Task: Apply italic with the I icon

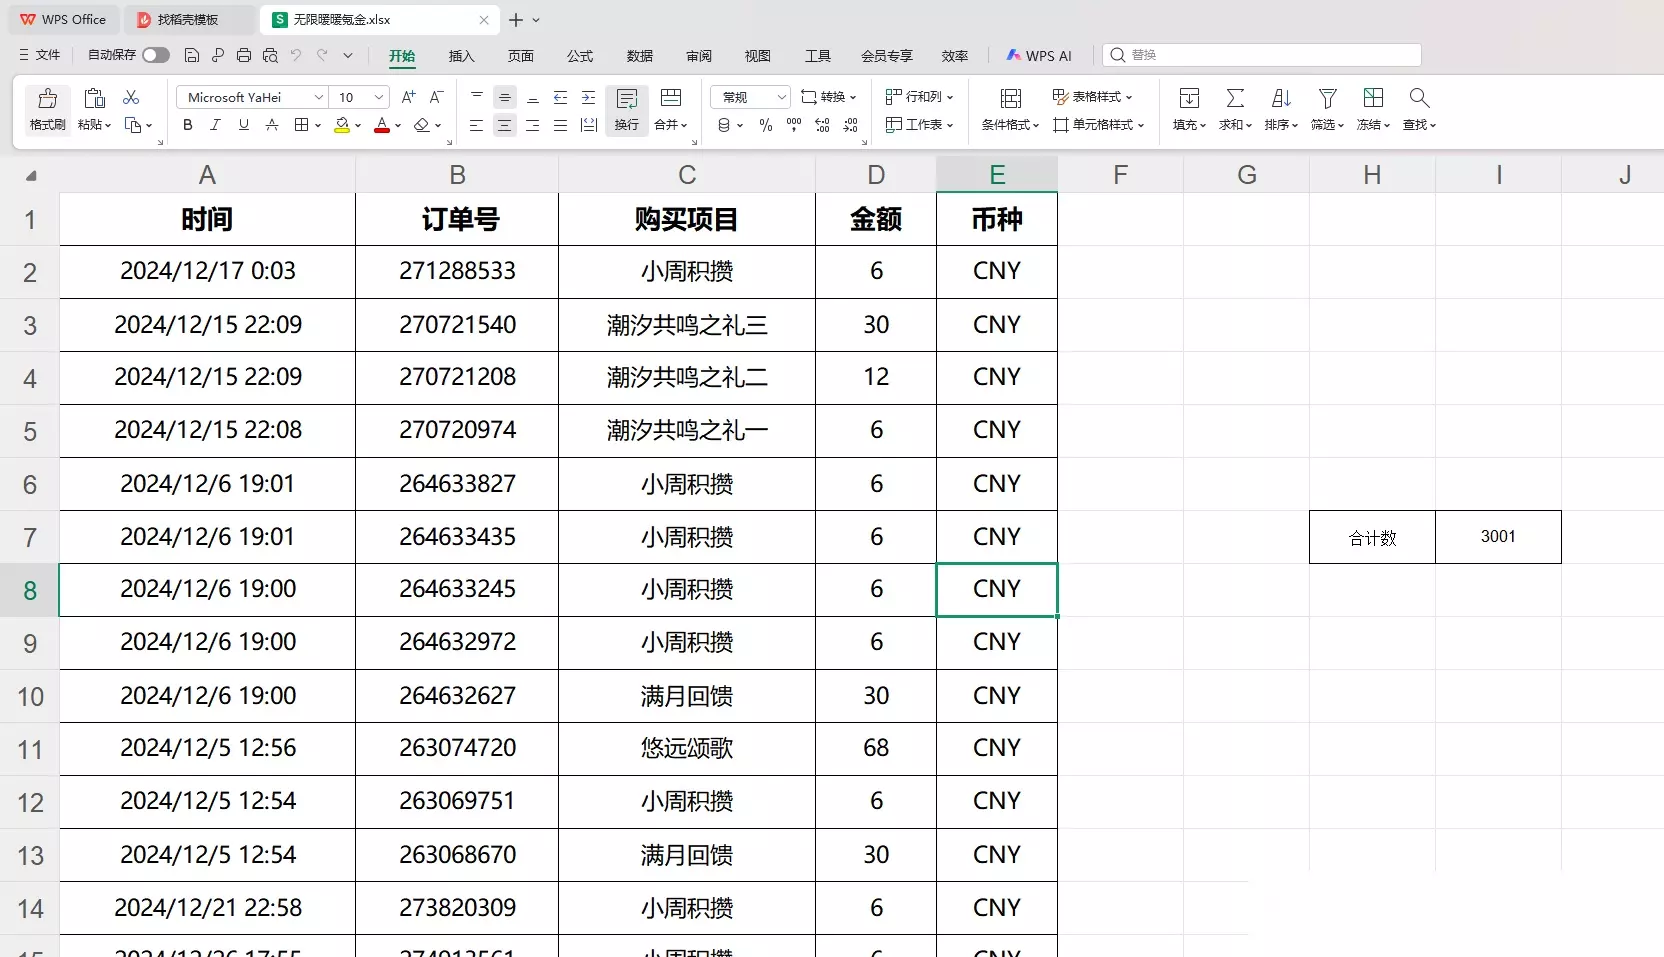Action: point(215,125)
